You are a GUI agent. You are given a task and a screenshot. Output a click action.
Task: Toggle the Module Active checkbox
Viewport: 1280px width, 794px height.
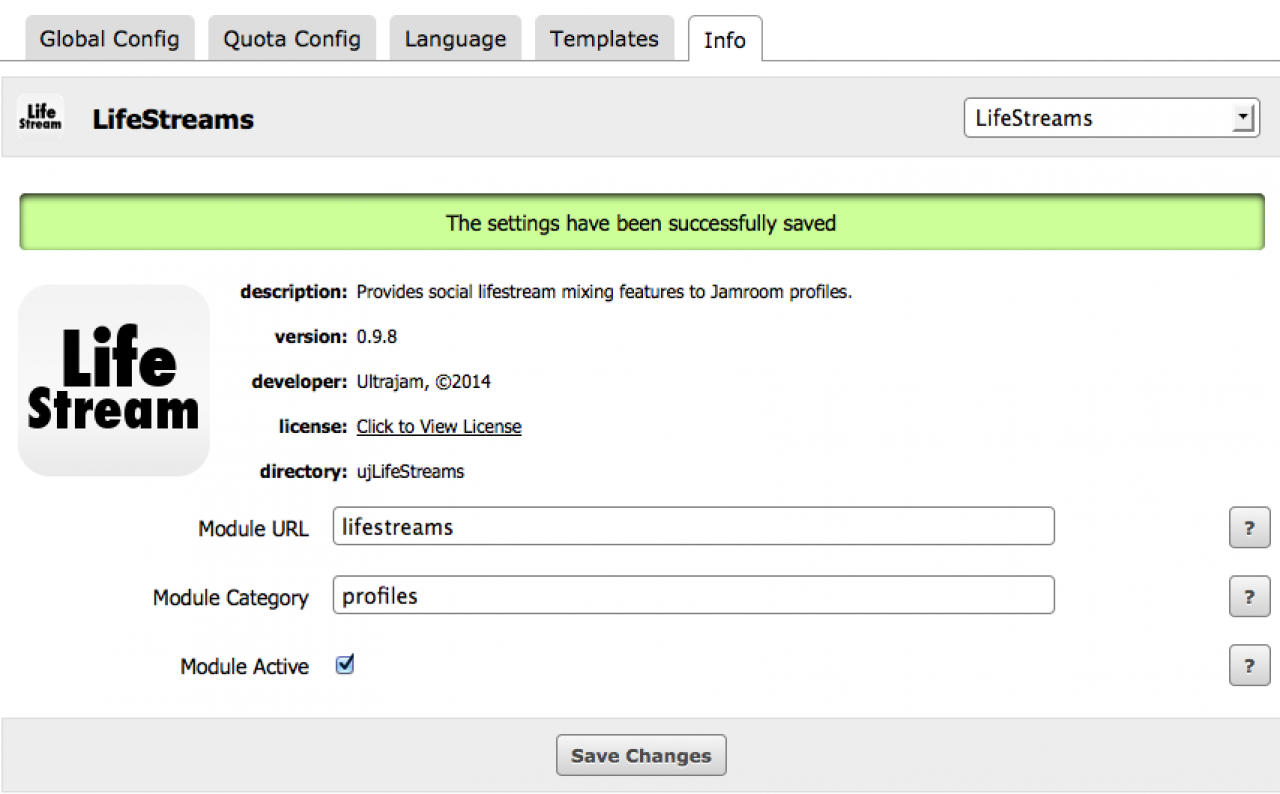(x=345, y=665)
